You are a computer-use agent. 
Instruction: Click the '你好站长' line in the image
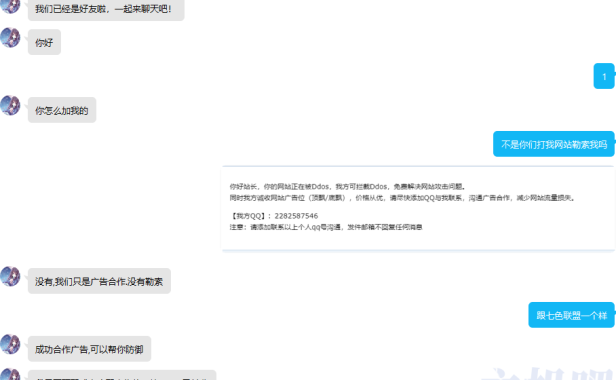tap(348, 187)
